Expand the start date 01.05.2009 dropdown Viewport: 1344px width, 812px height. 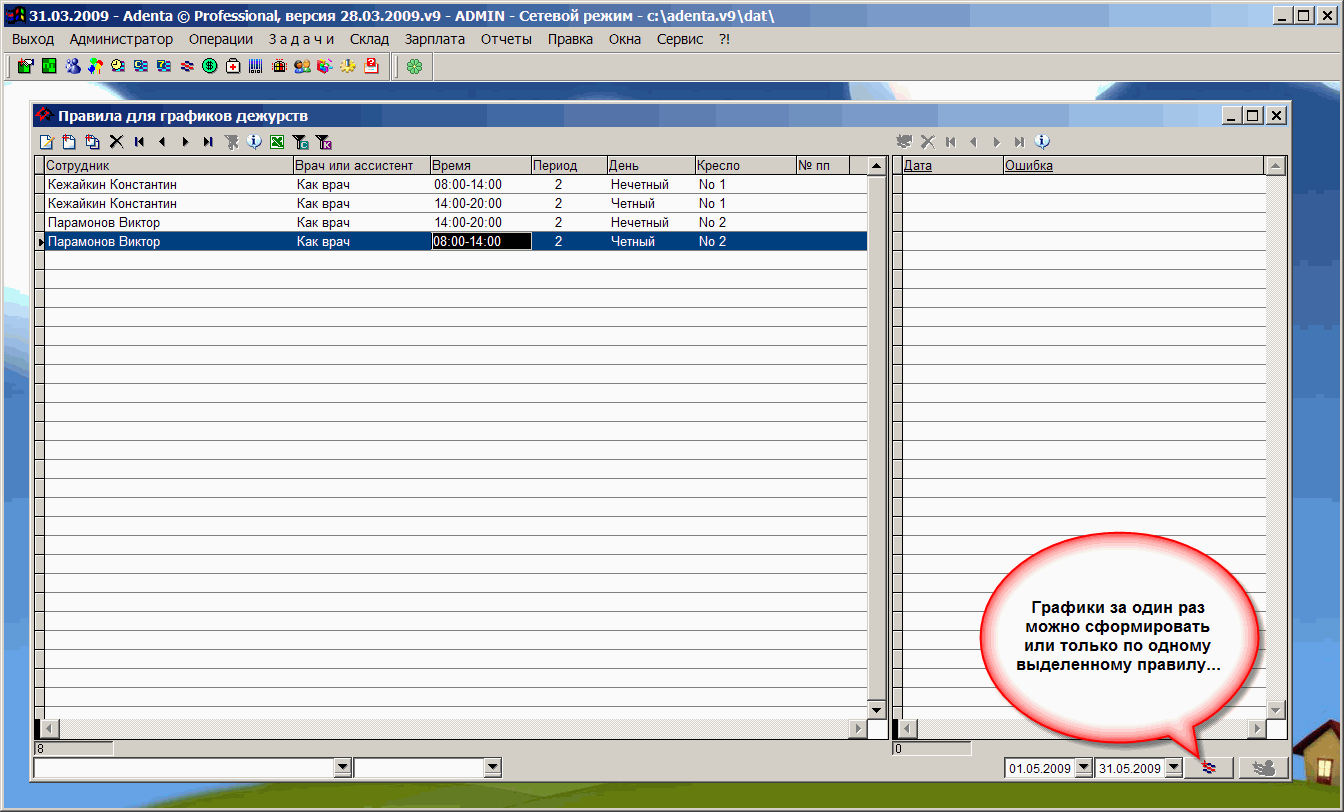1083,768
